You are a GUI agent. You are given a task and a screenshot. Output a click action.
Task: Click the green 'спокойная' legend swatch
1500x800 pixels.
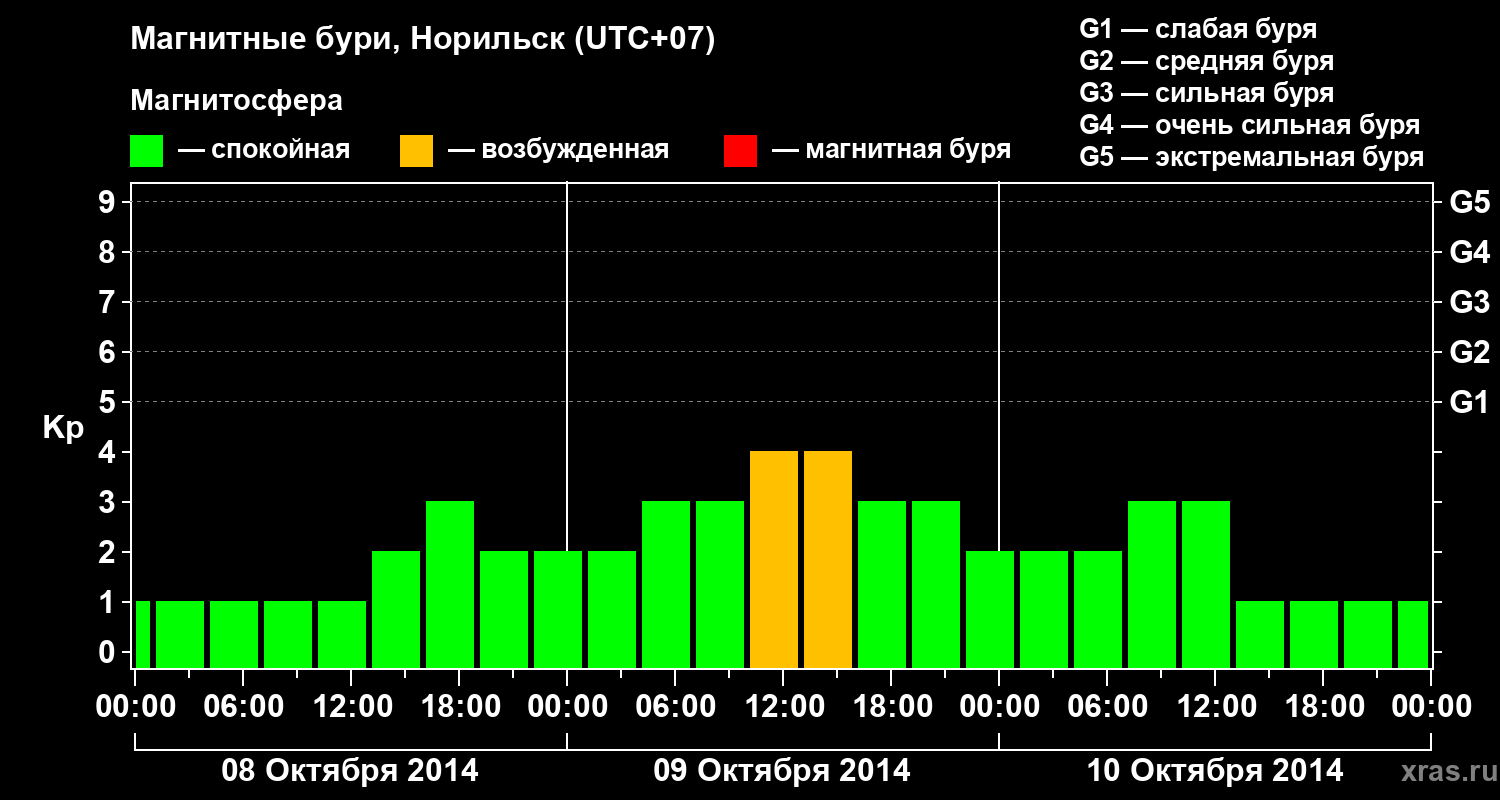(146, 151)
